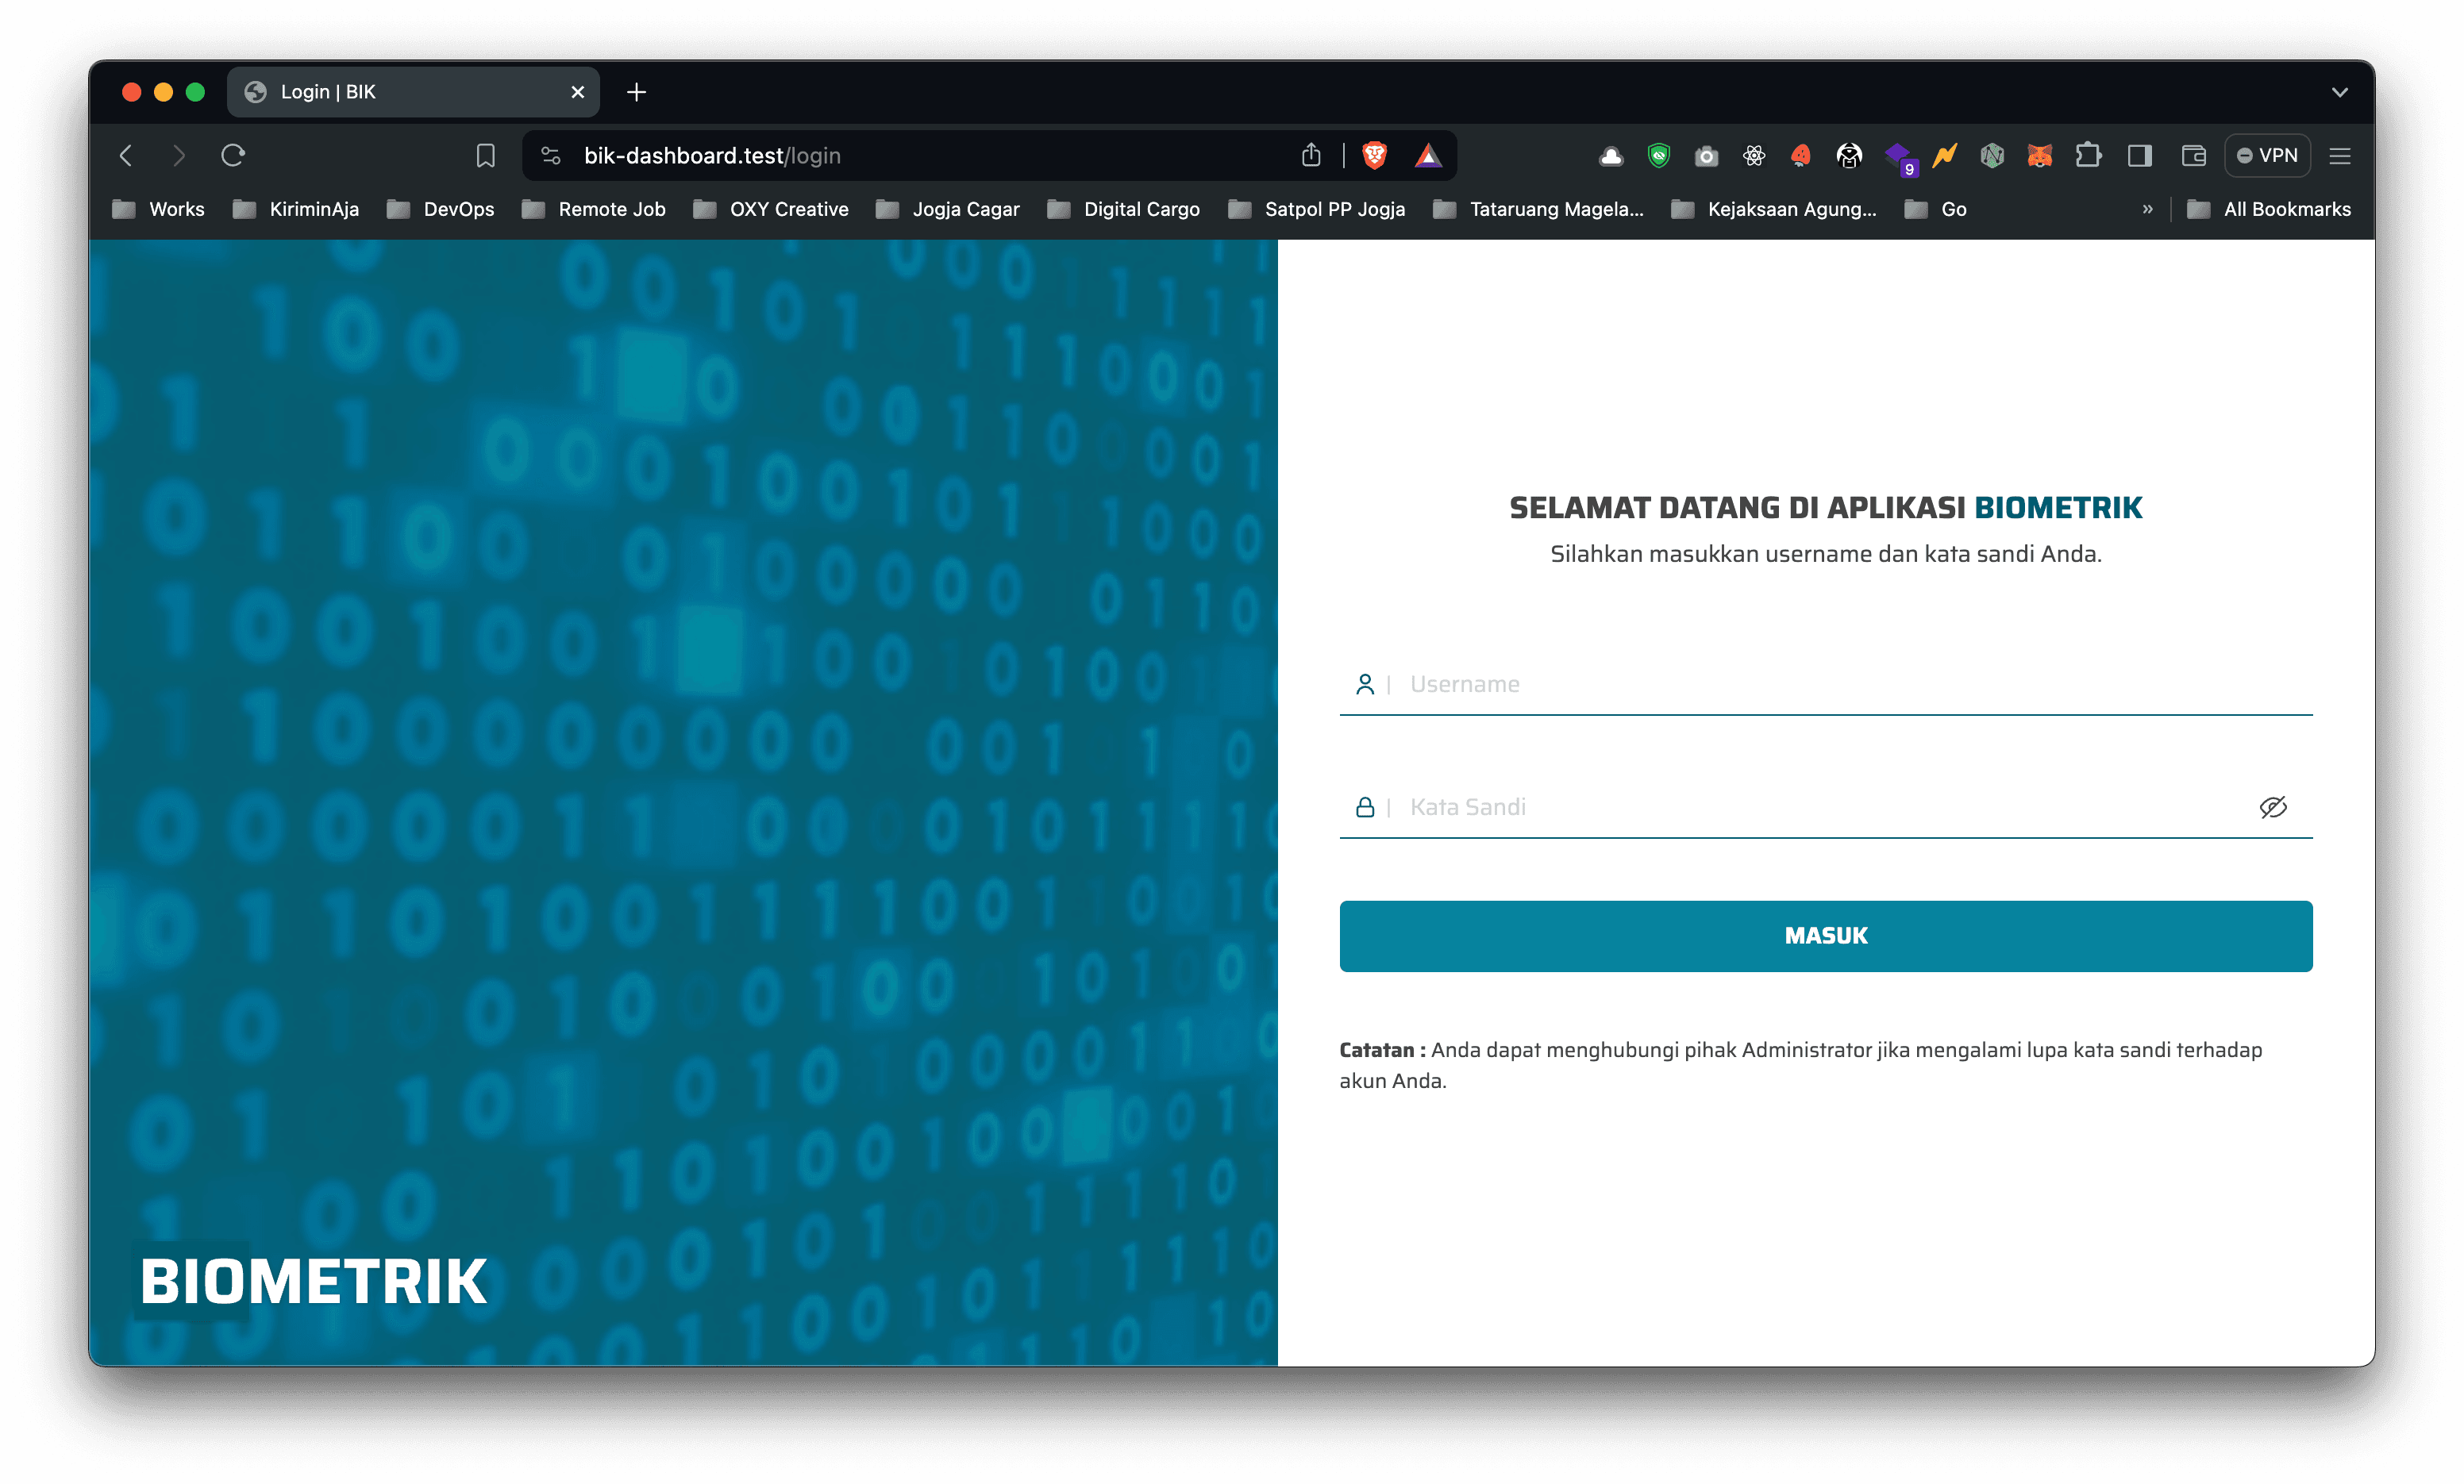Image resolution: width=2464 pixels, height=1484 pixels.
Task: Click the Brave browser shield icon
Action: coord(1371,155)
